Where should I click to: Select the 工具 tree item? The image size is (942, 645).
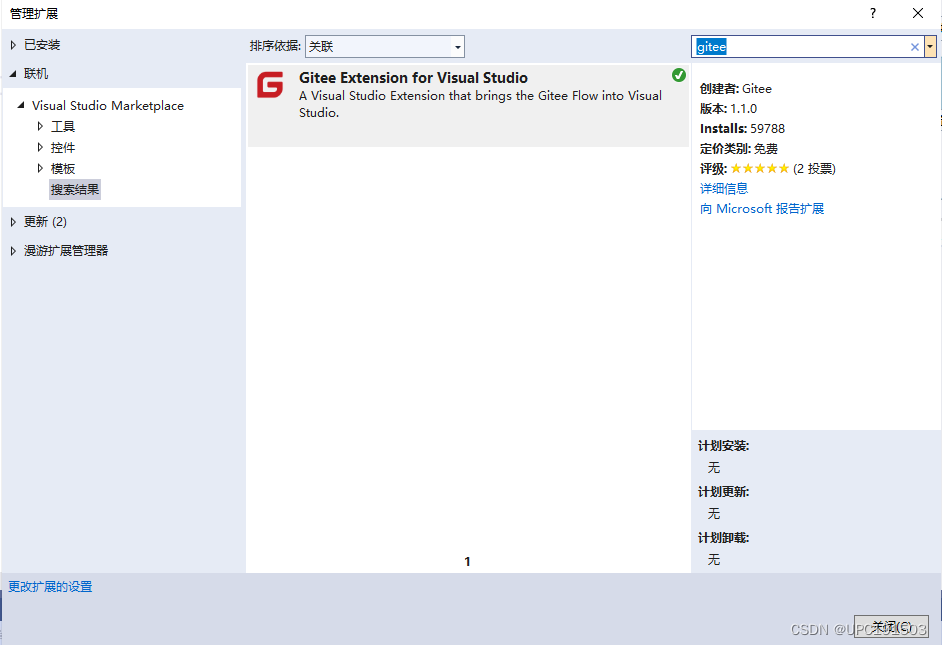pos(63,127)
